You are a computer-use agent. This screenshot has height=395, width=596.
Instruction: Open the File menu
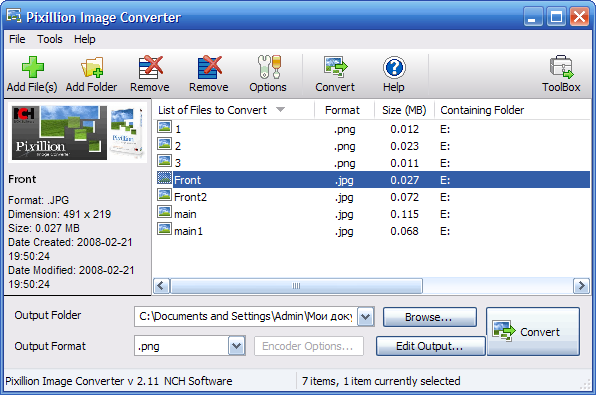17,39
